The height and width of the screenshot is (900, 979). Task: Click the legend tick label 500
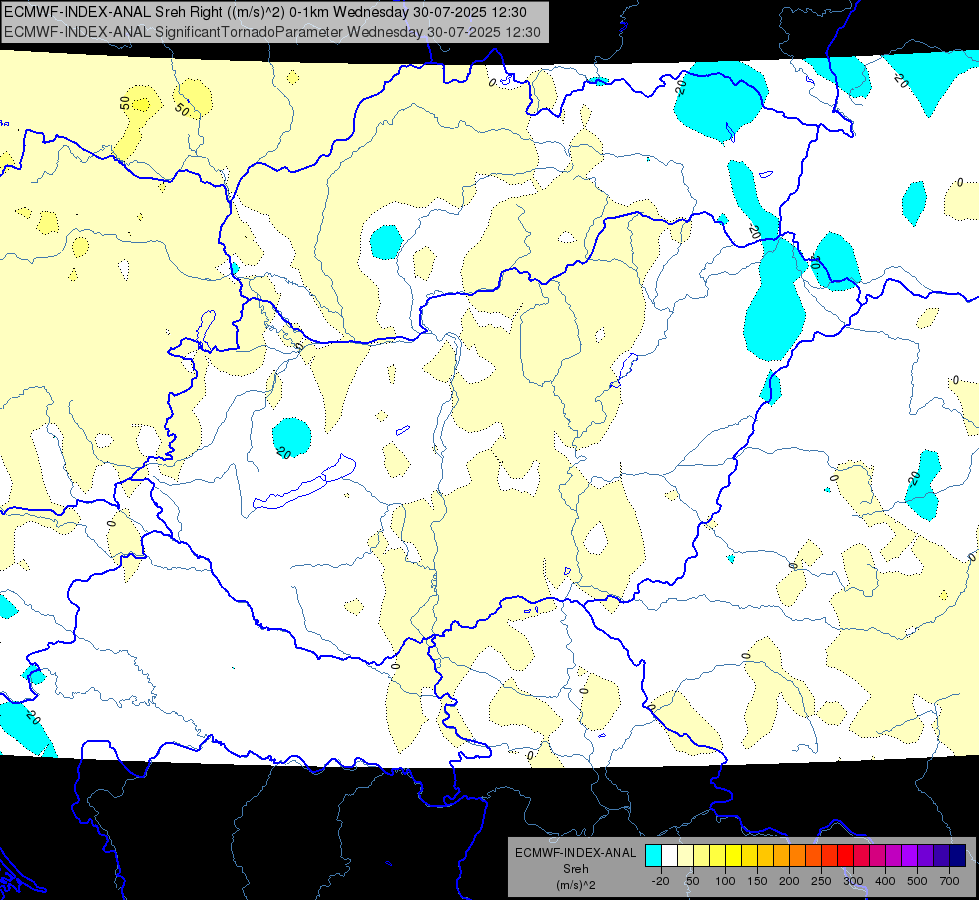(917, 881)
